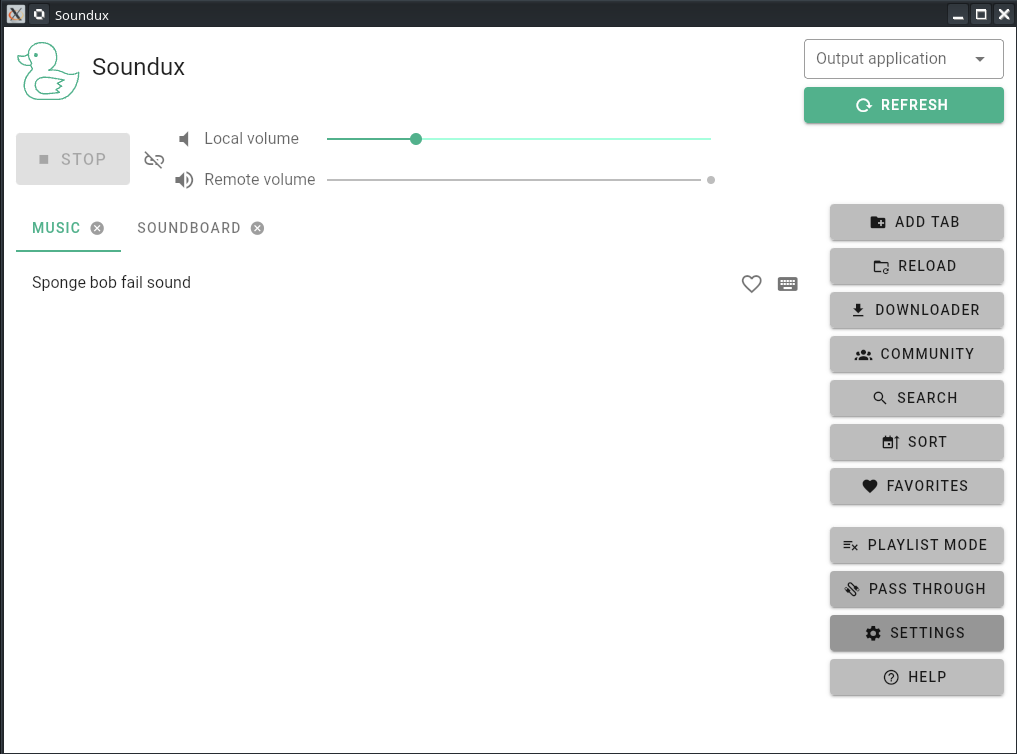Show the Favorites list
The image size is (1017, 754).
pyautogui.click(x=916, y=486)
